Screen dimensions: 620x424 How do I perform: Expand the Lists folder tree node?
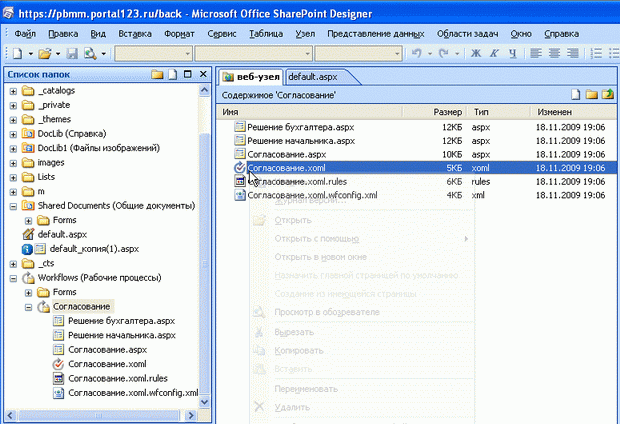13,176
